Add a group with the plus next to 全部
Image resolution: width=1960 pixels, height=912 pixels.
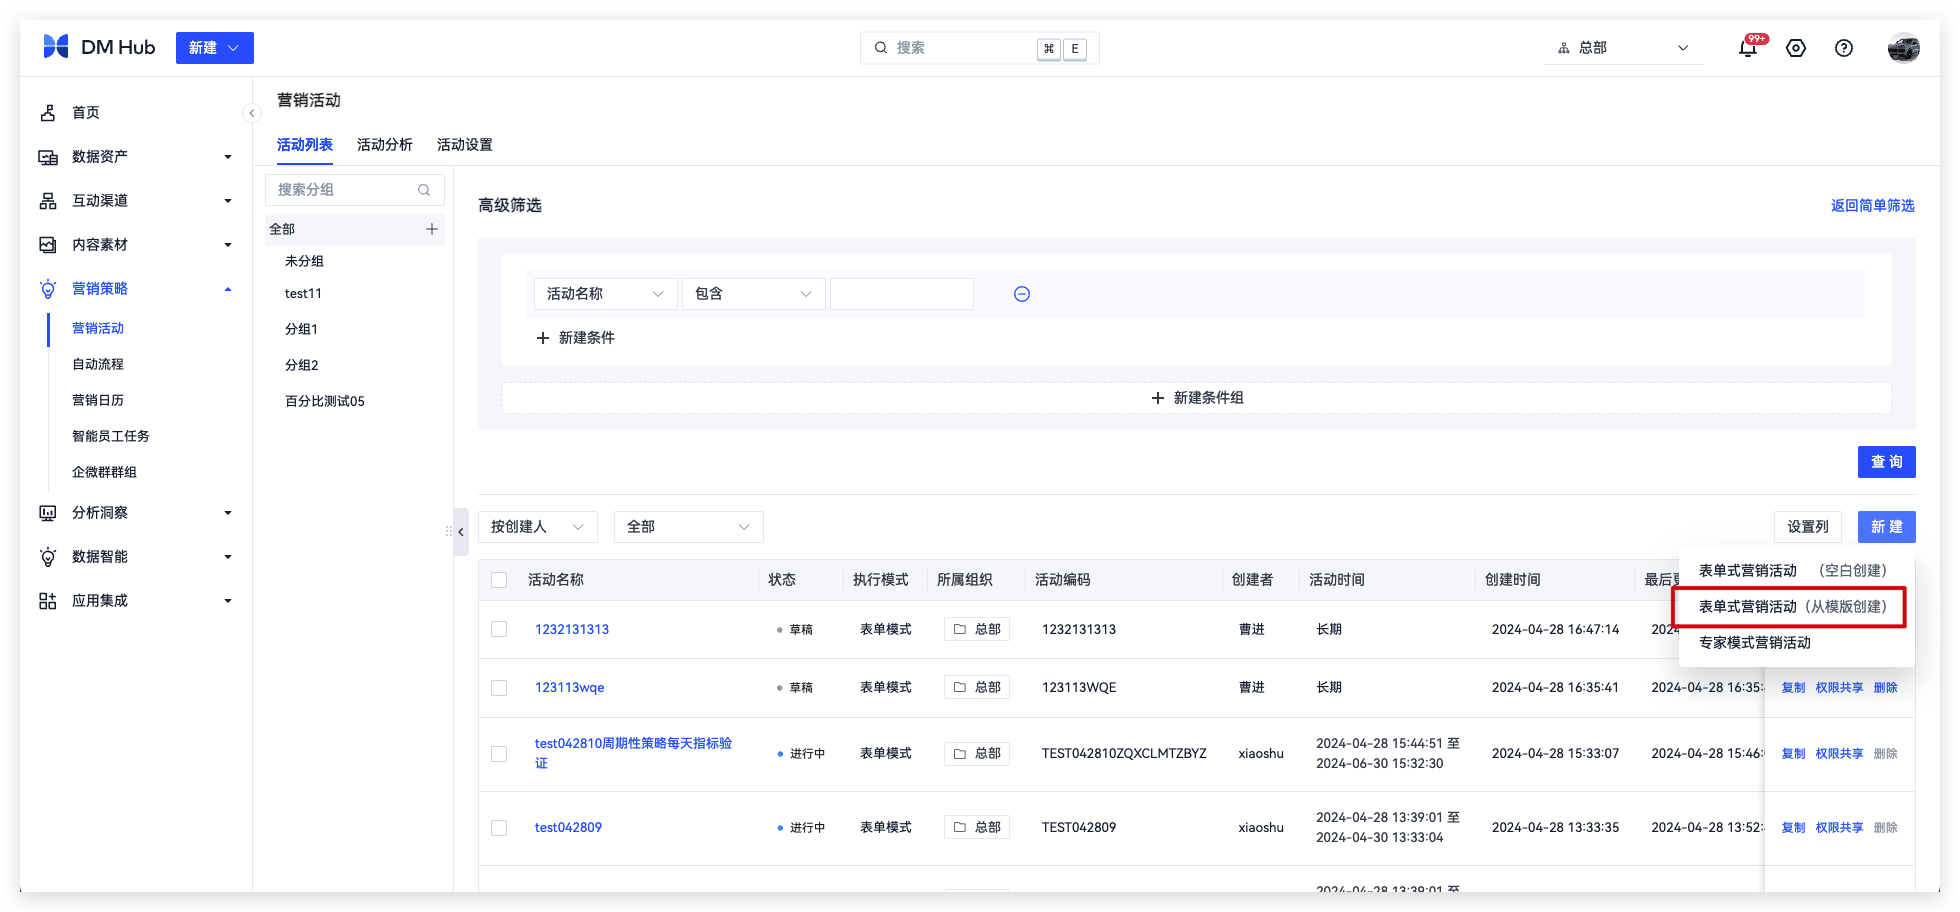(x=432, y=229)
